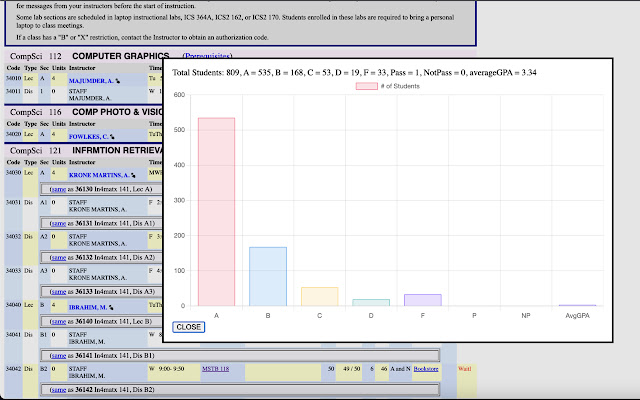Click the small icon beside MAJUMDER, A.
This screenshot has height=400, width=640.
pyautogui.click(x=118, y=81)
